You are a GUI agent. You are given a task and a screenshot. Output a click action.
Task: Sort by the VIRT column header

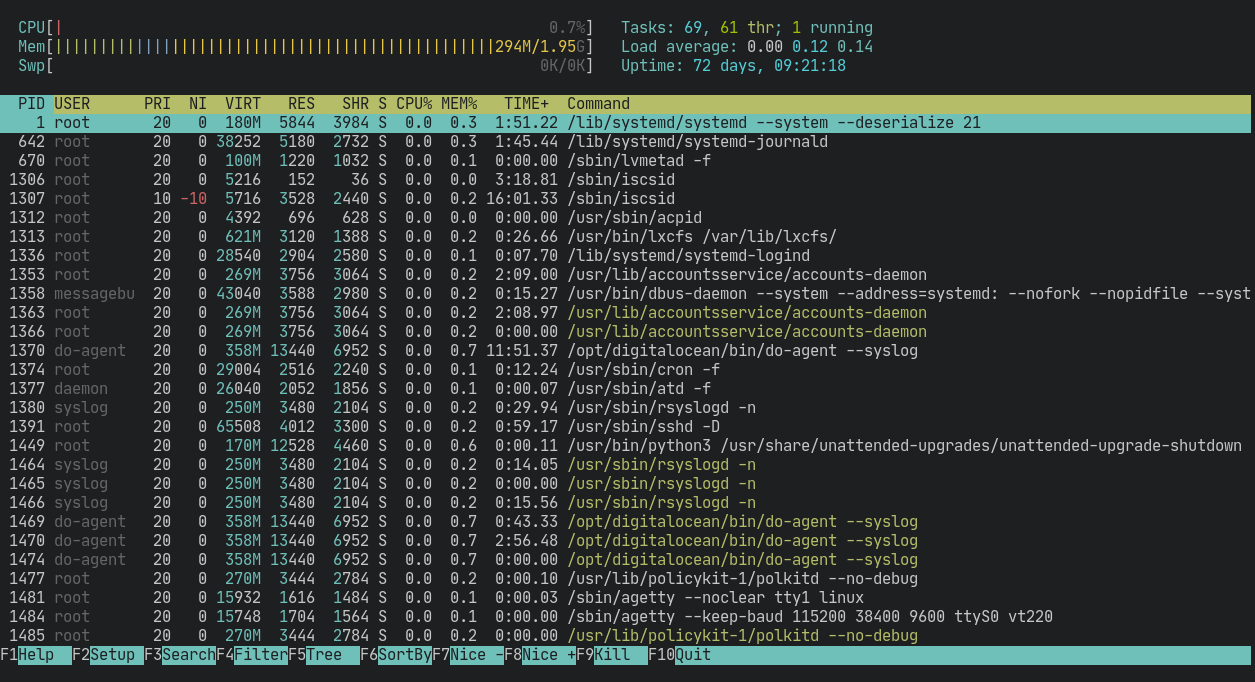243,104
